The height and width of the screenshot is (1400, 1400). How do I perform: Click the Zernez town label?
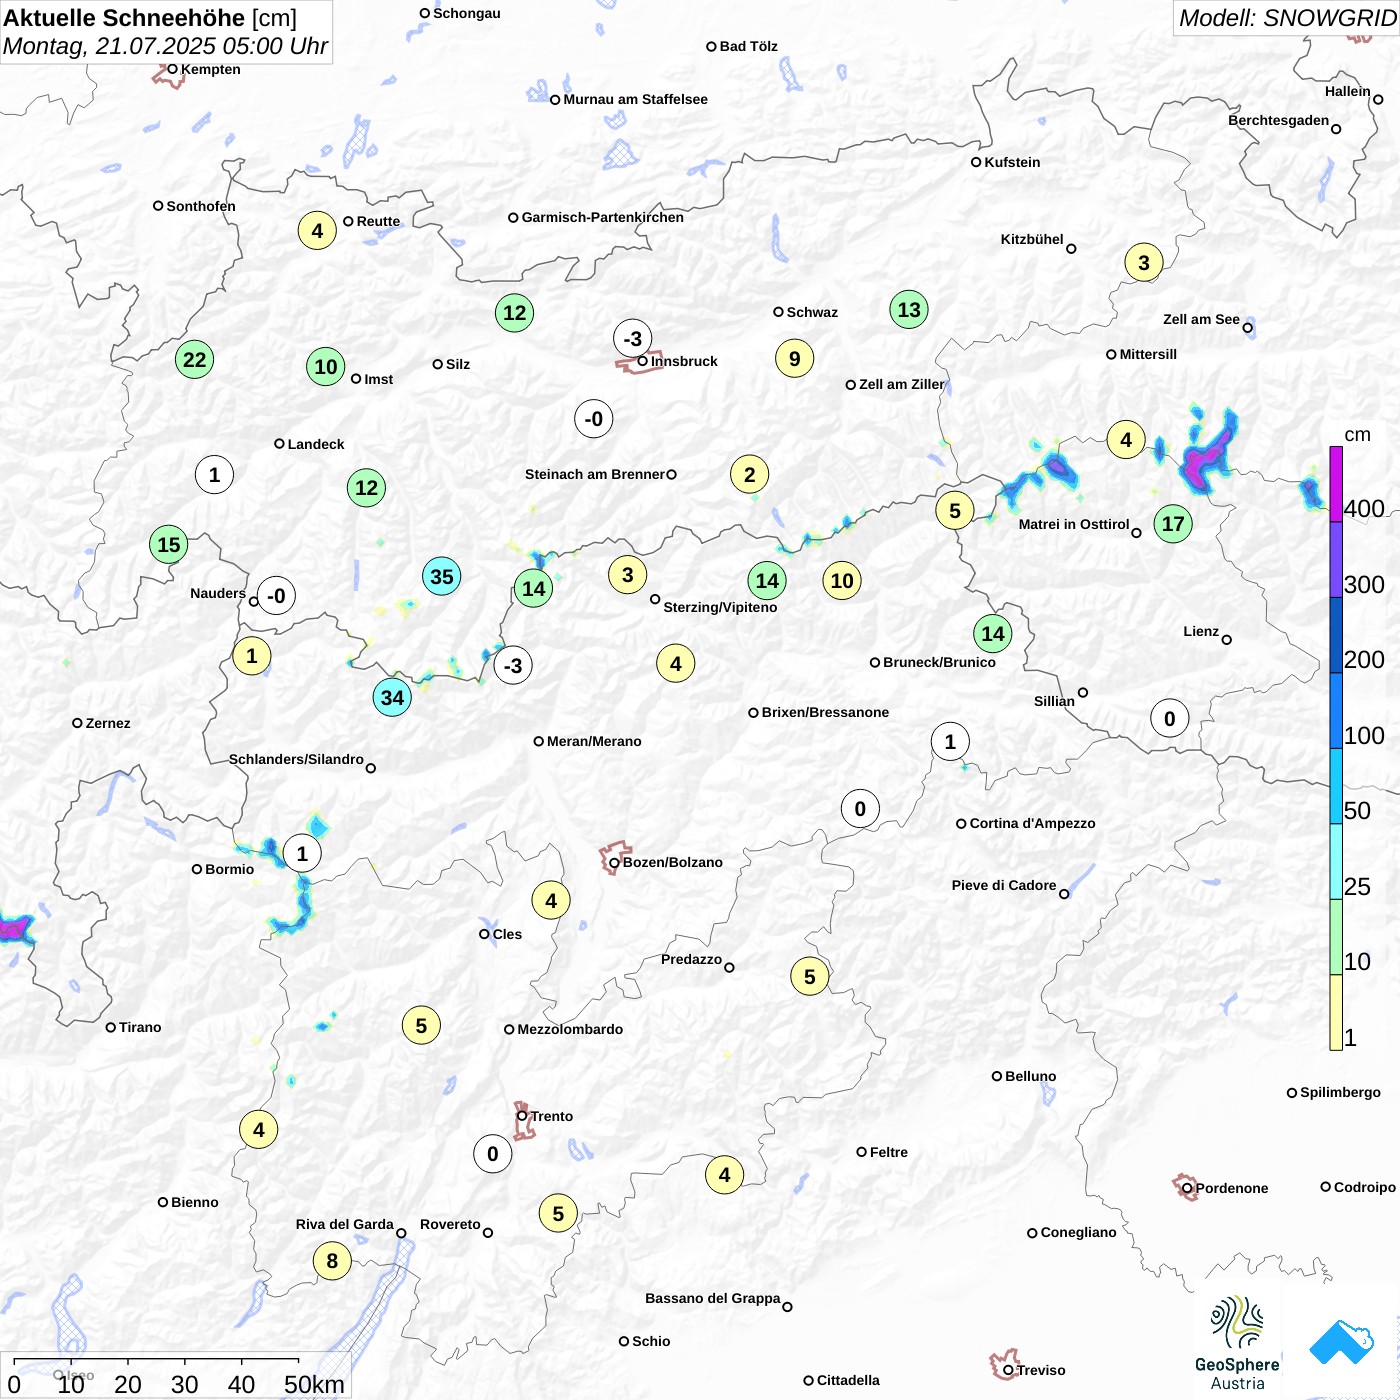(108, 723)
